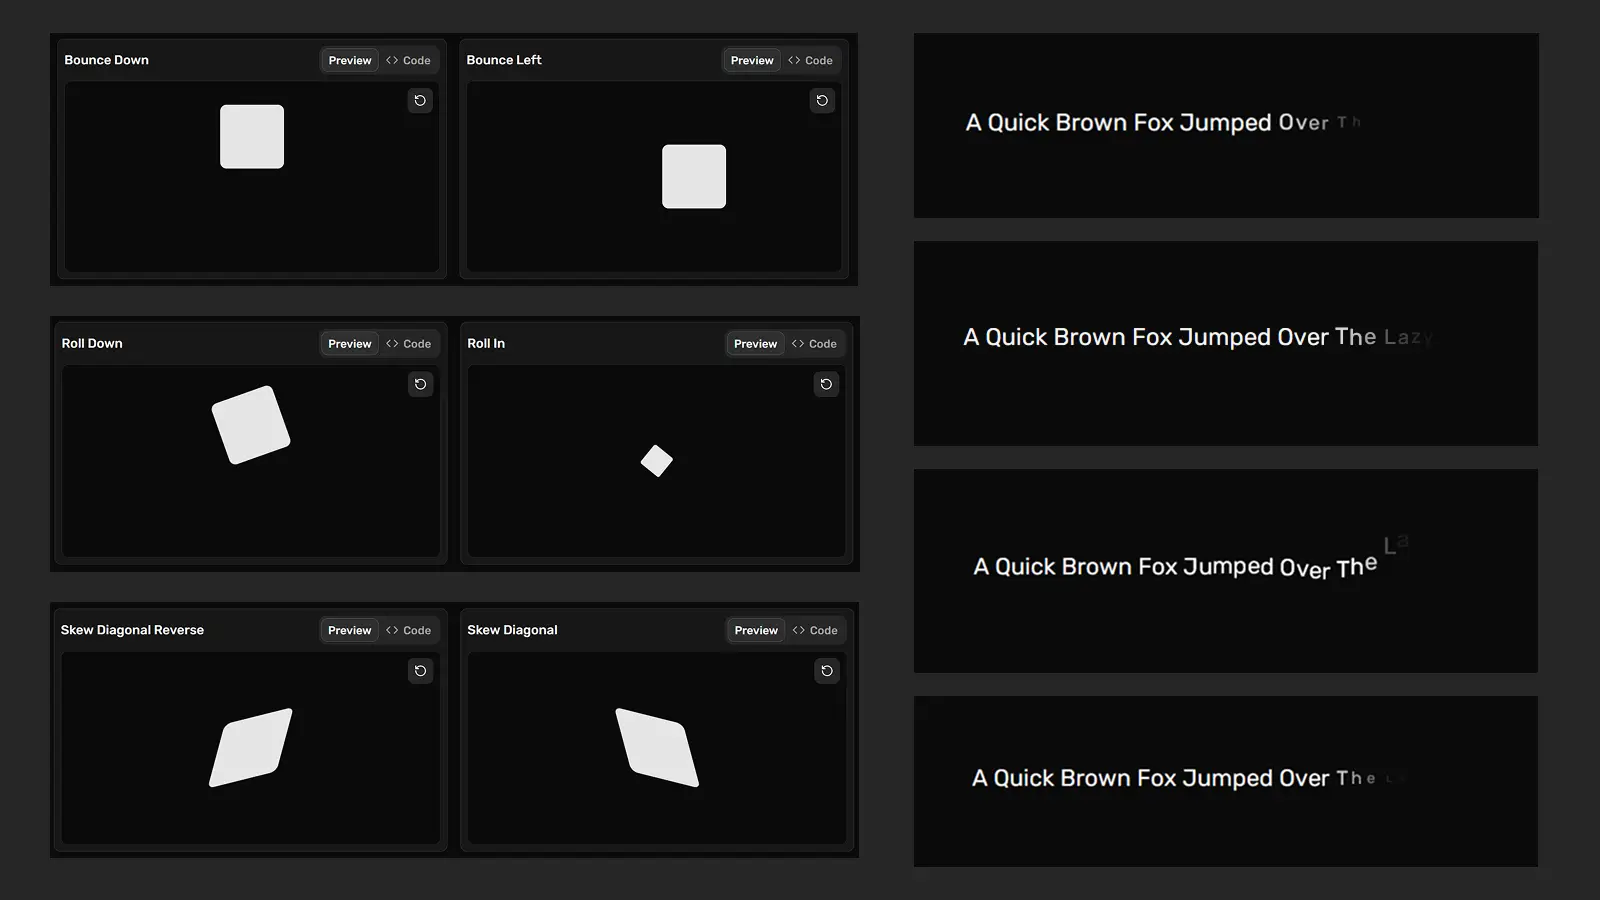Image resolution: width=1600 pixels, height=900 pixels.
Task: Click the rotated square in Roll Down preview
Action: 250,422
